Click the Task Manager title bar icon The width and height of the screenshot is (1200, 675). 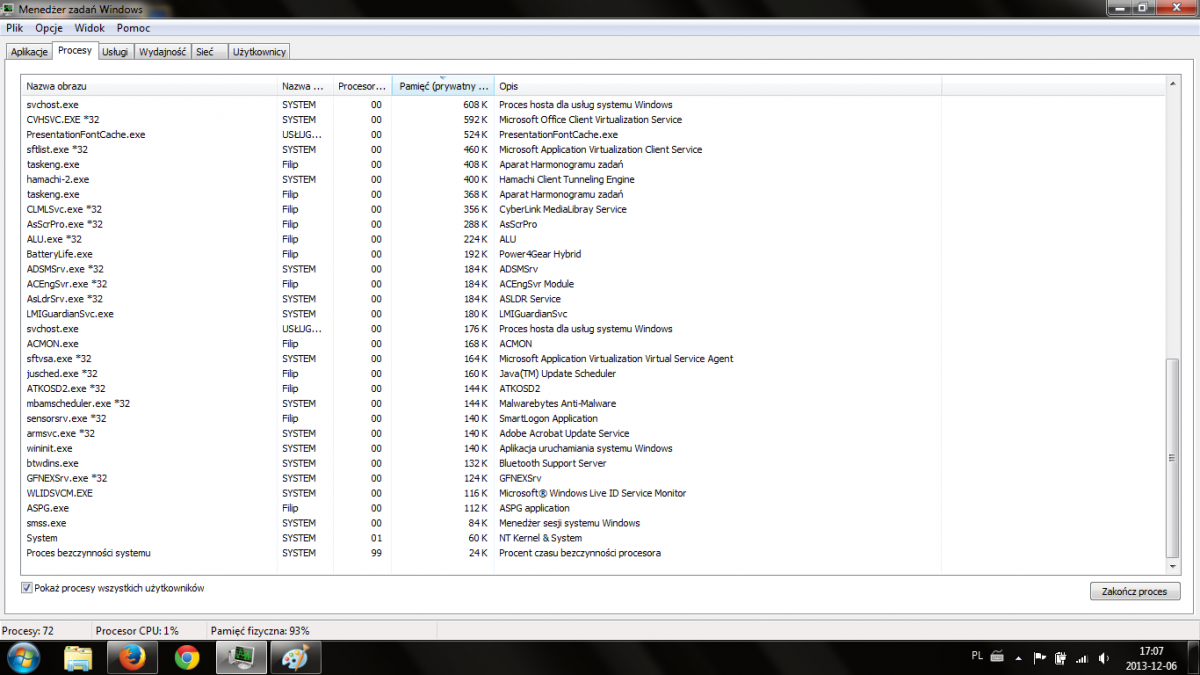[9, 9]
